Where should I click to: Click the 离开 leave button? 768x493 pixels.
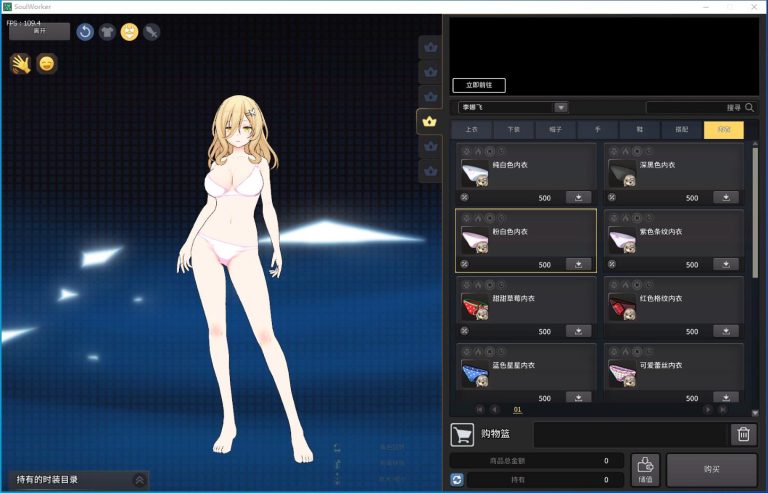[x=40, y=31]
